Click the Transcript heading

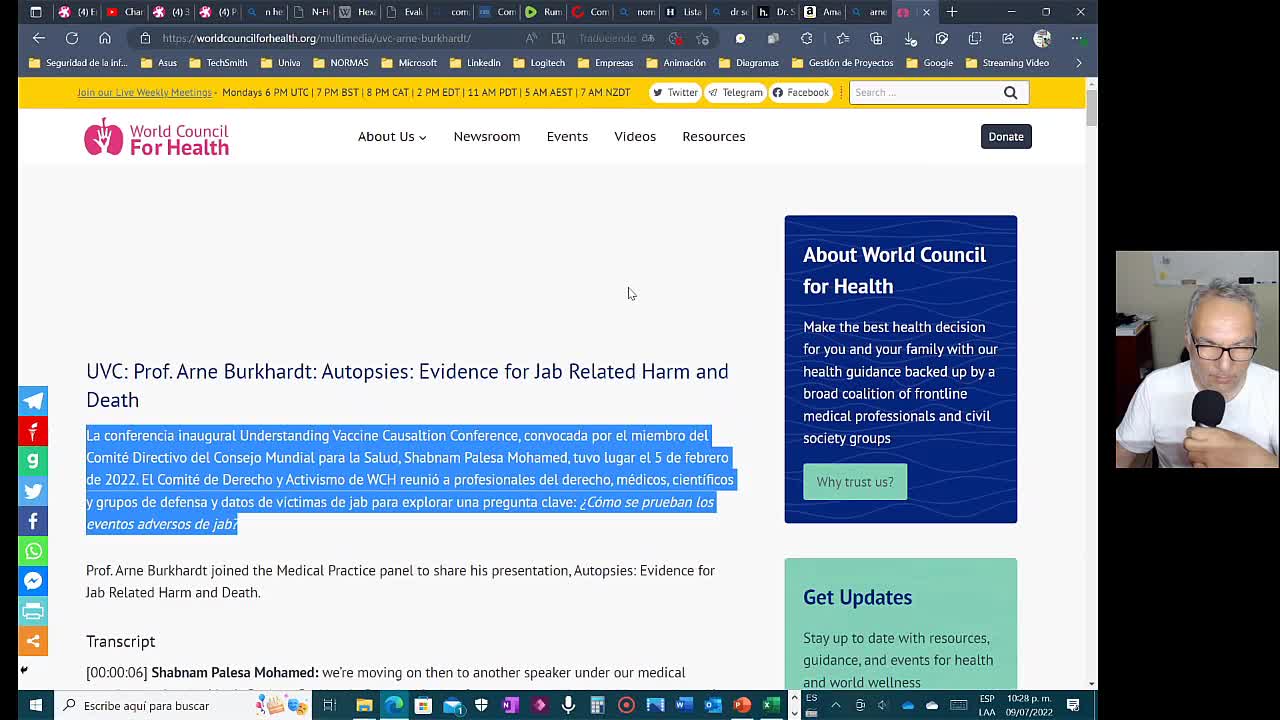(x=120, y=641)
